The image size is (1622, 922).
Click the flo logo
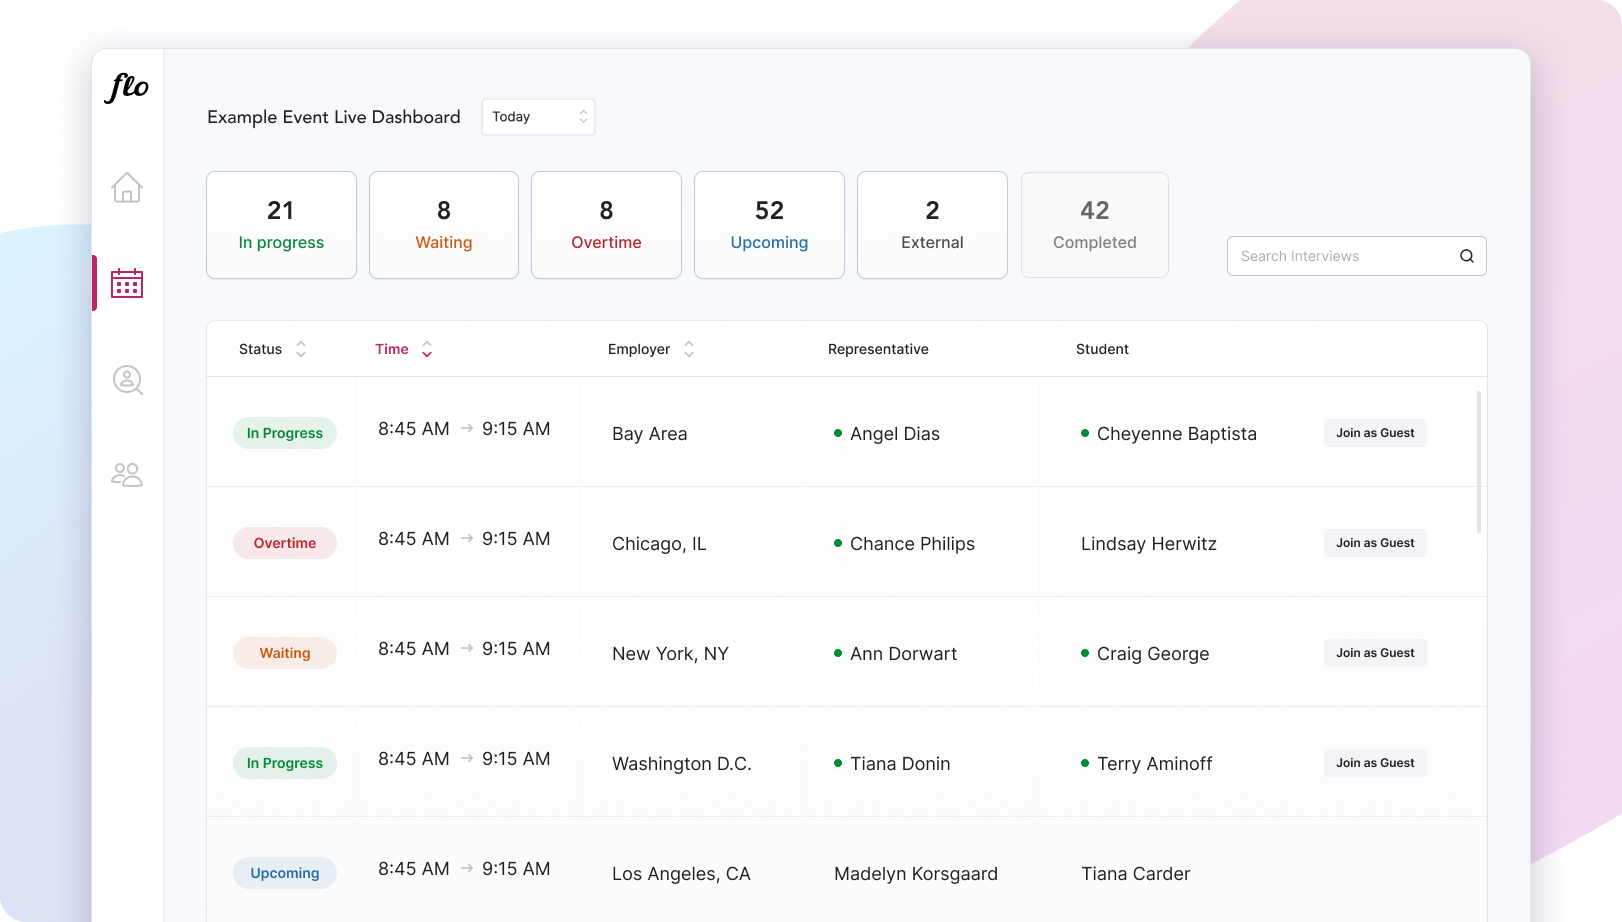coord(127,88)
